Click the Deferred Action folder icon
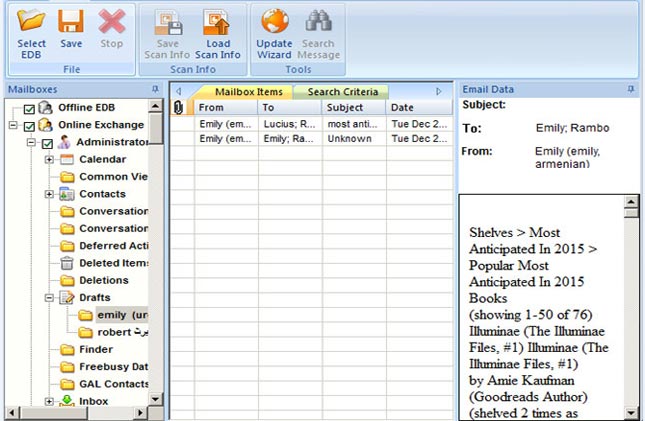Screen dimensions: 645x421 click(67, 246)
